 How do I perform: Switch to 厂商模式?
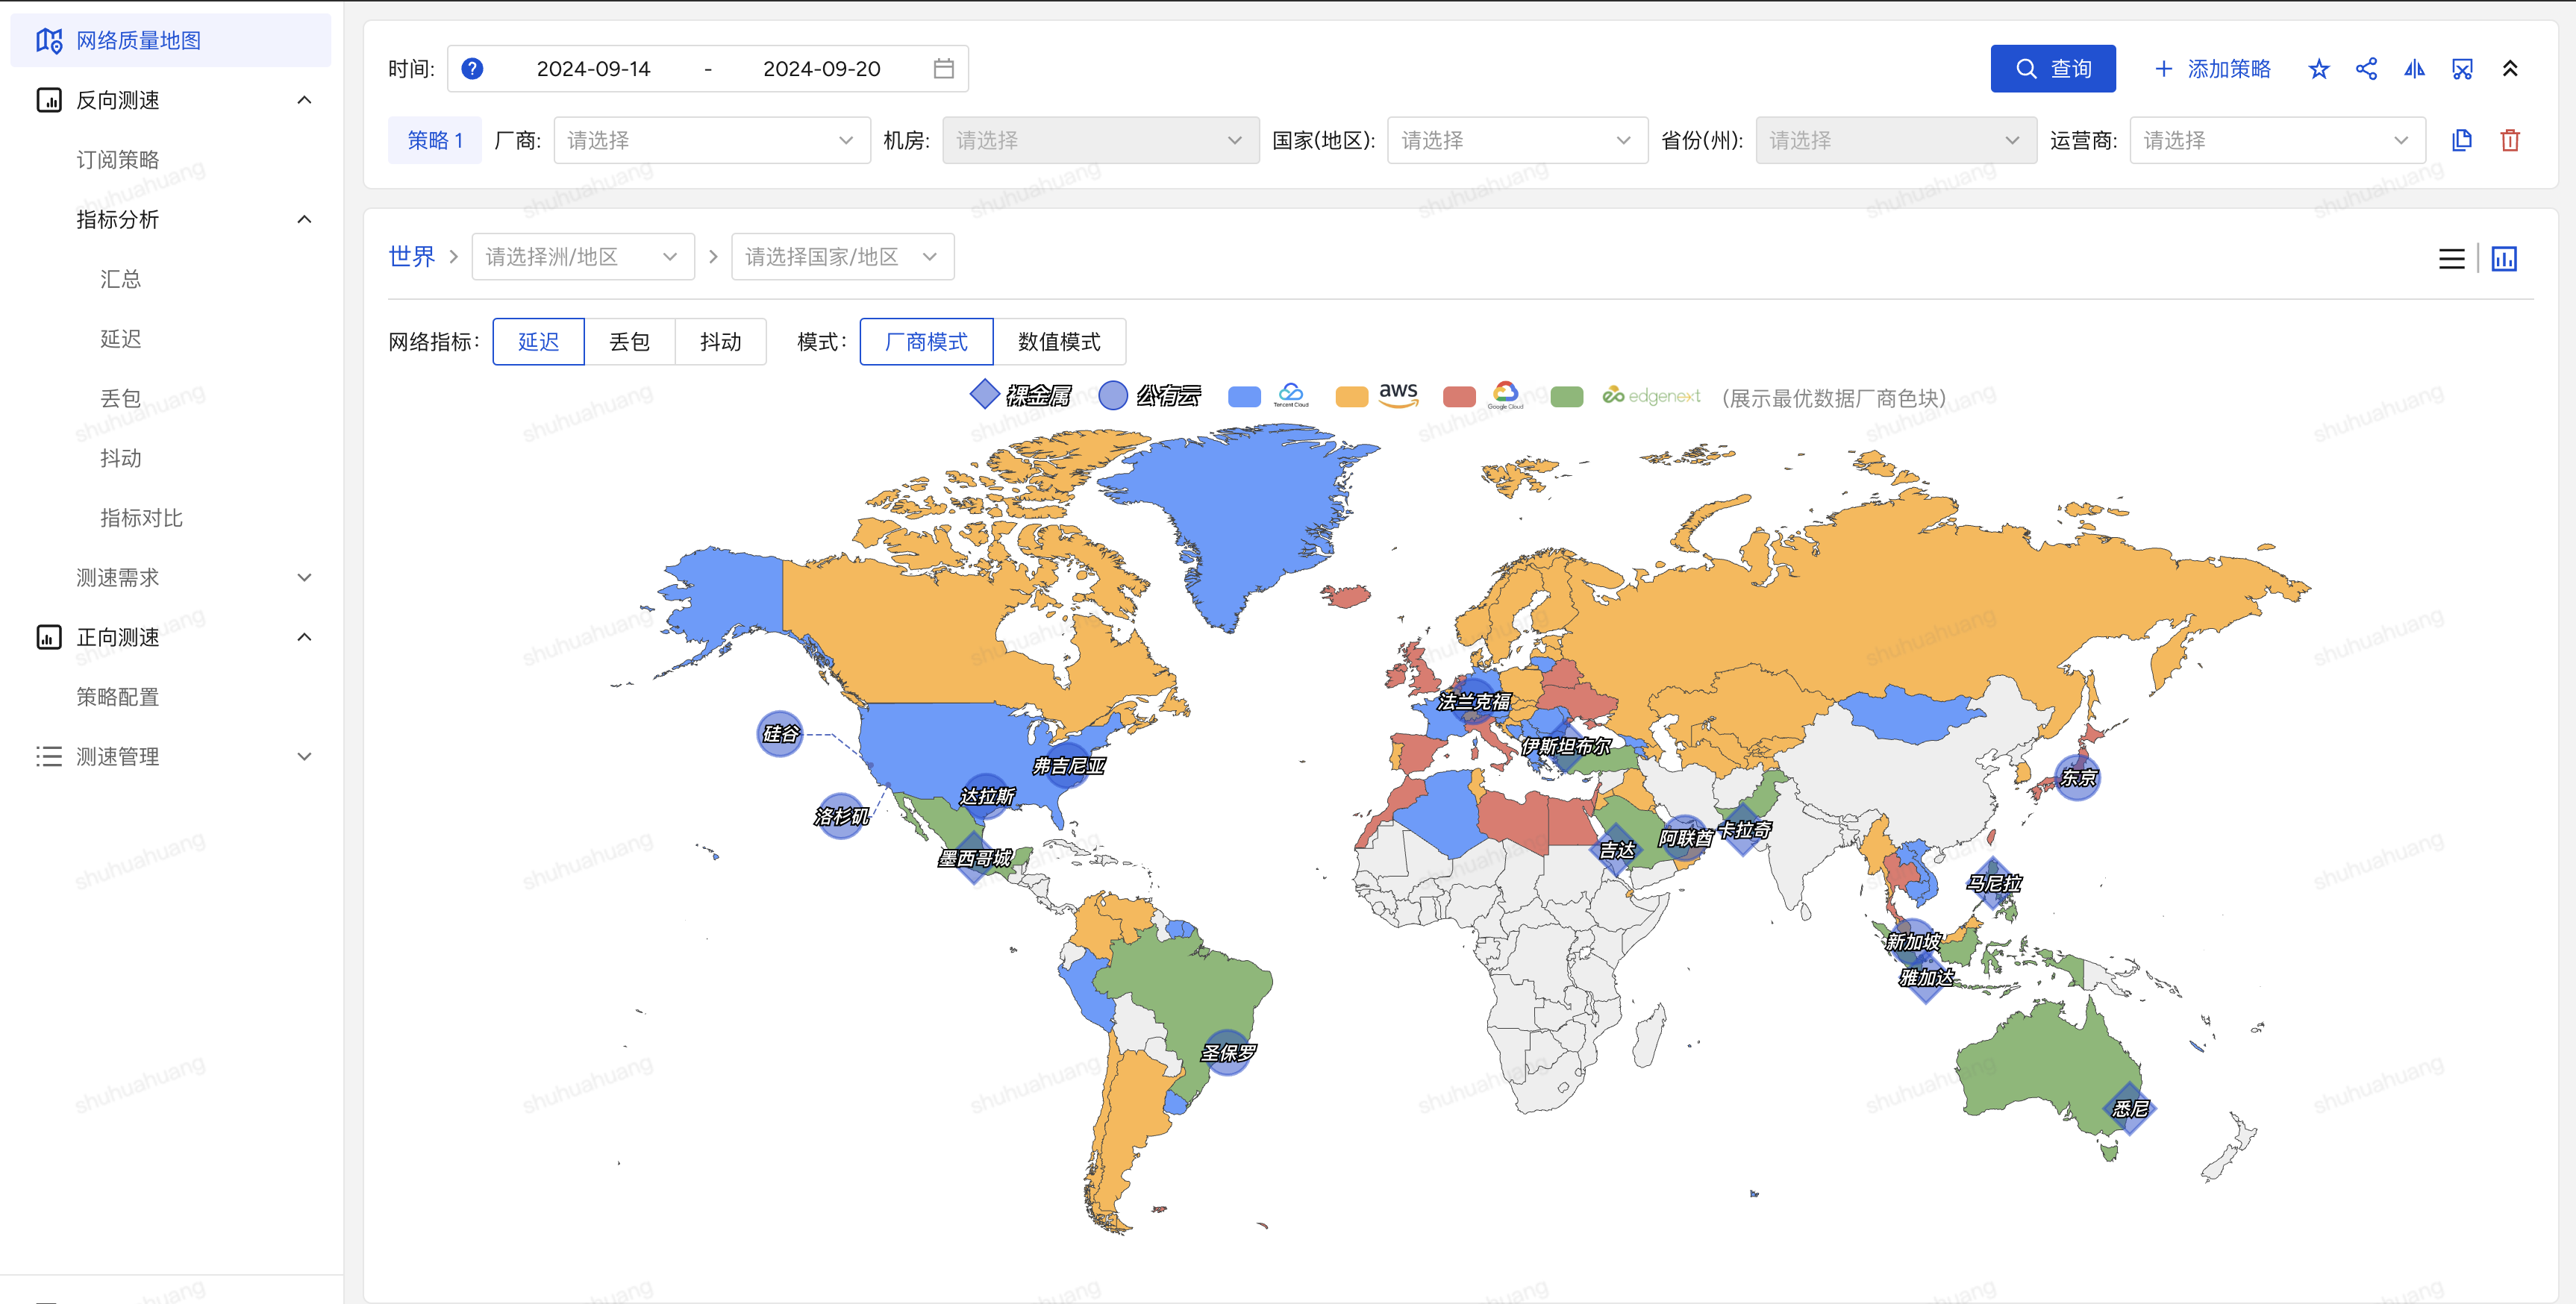click(926, 342)
